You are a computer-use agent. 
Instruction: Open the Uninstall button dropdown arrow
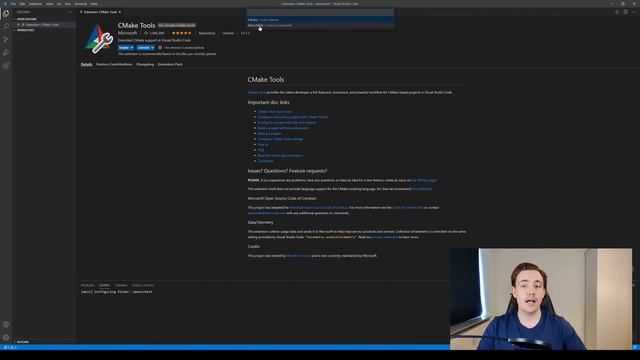(x=152, y=48)
